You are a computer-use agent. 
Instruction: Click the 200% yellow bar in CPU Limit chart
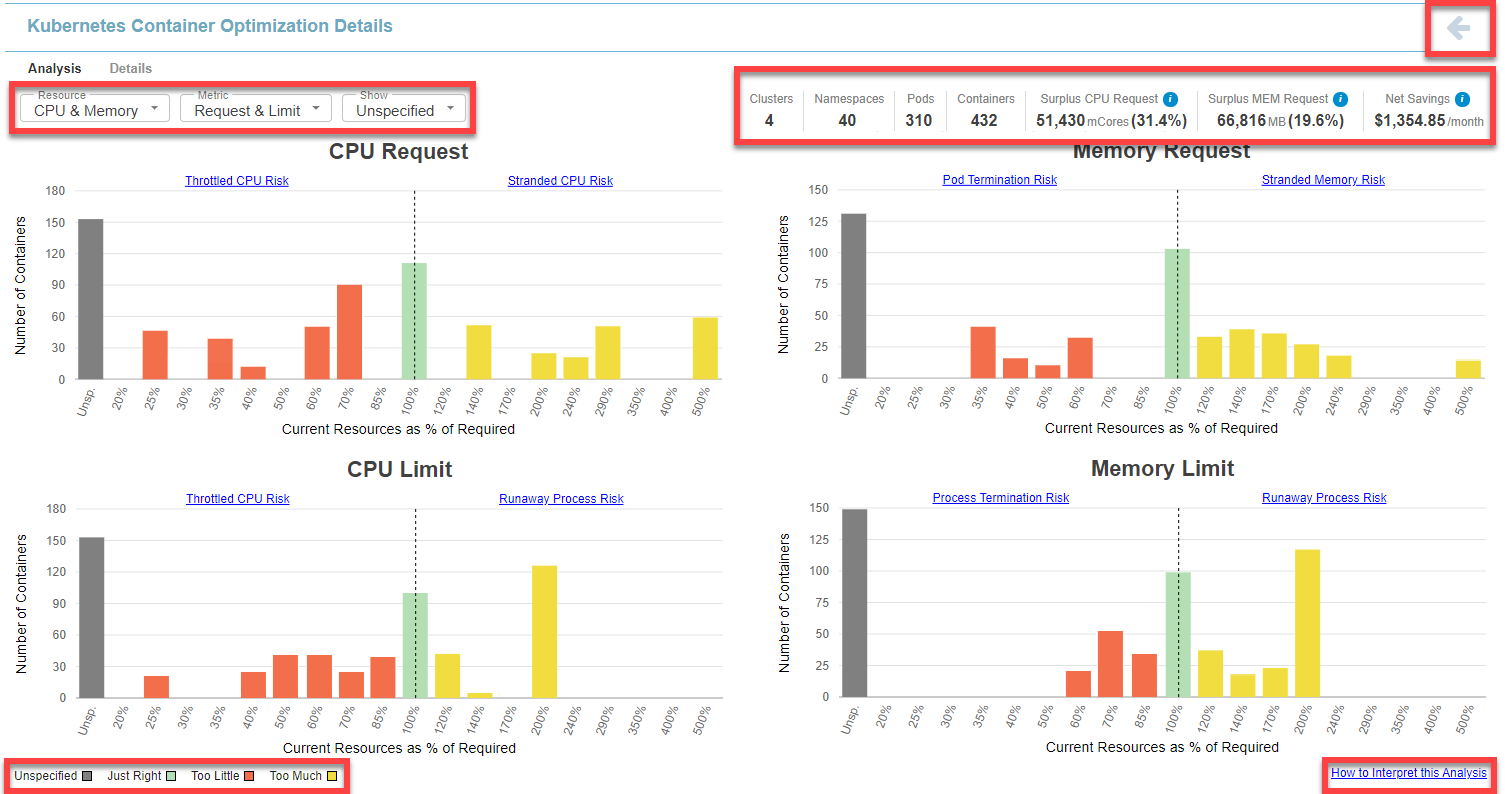(x=544, y=632)
